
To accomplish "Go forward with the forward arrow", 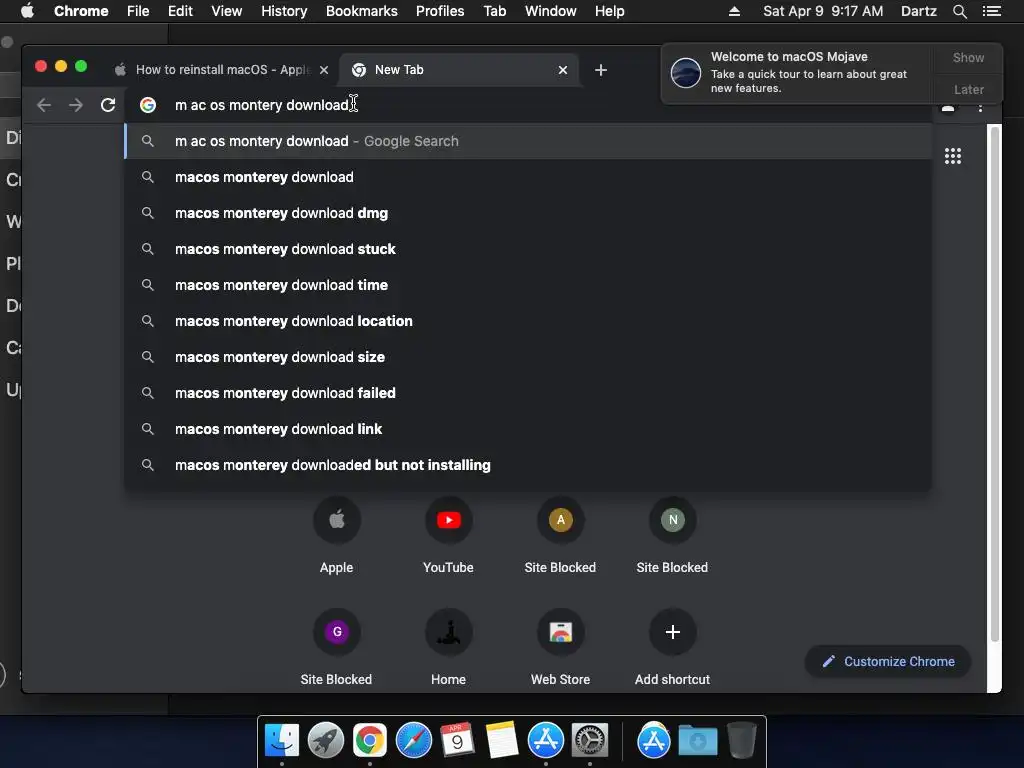I will pyautogui.click(x=76, y=105).
